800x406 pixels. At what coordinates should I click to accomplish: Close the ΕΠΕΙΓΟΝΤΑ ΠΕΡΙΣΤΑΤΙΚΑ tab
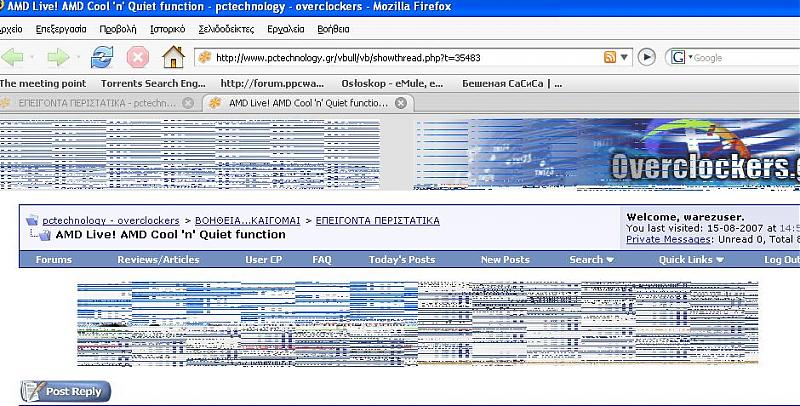pyautogui.click(x=188, y=103)
